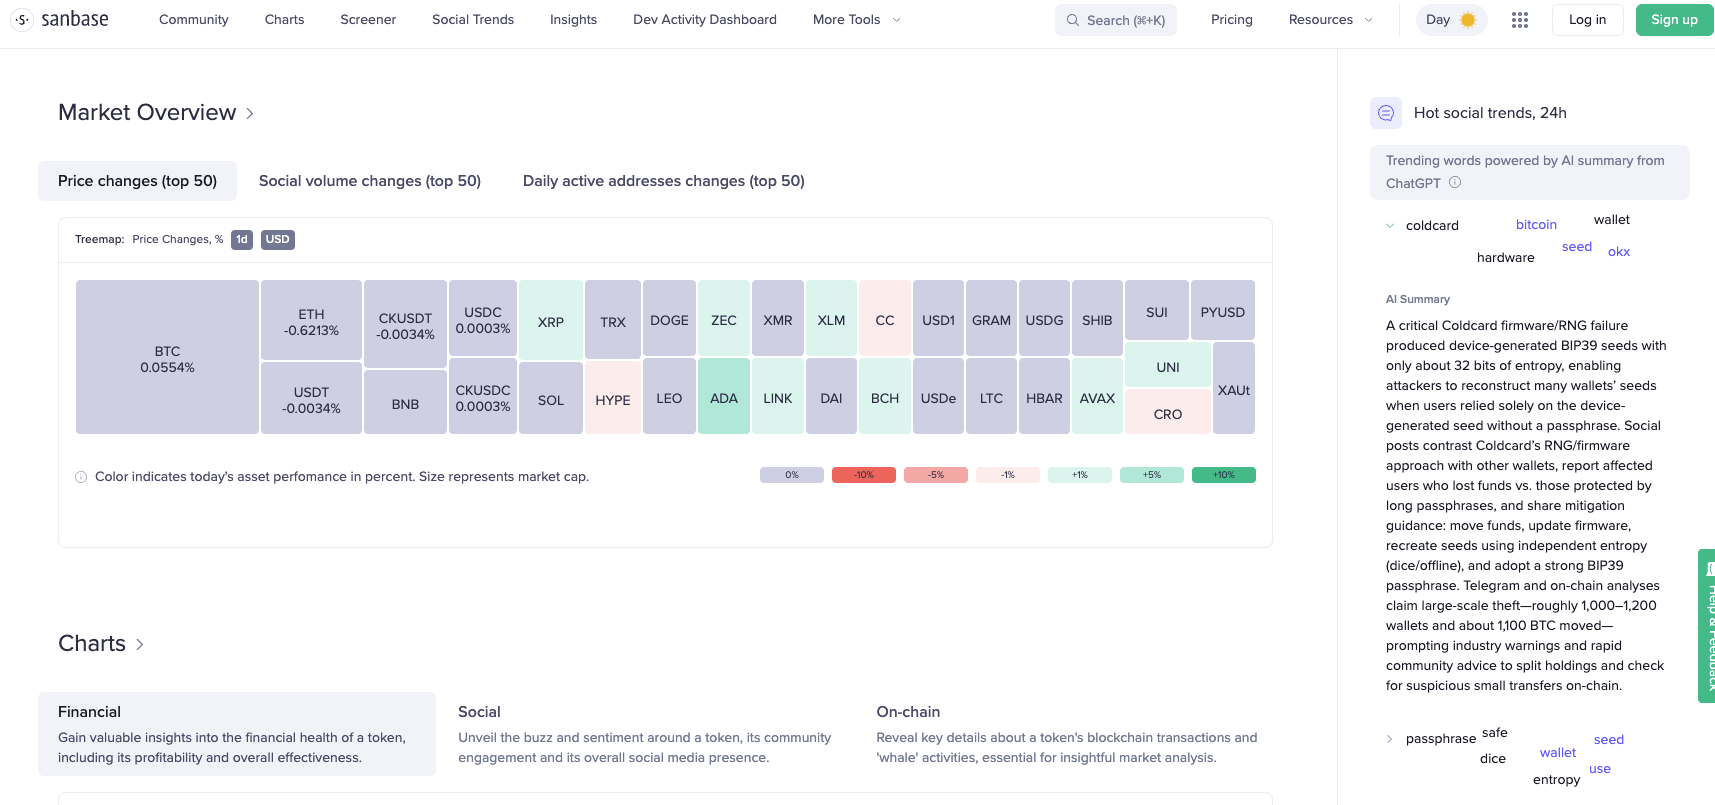
Task: Select the XAUt treemap tile
Action: tap(1234, 388)
